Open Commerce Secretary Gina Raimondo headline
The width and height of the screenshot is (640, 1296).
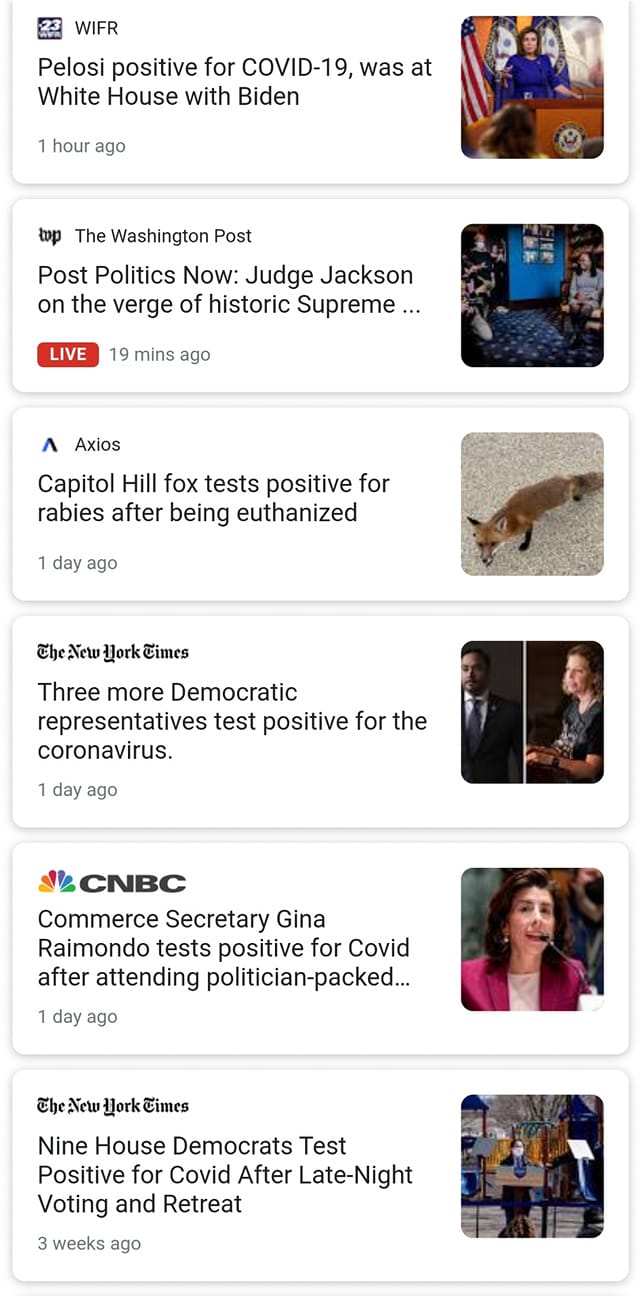pyautogui.click(x=224, y=948)
